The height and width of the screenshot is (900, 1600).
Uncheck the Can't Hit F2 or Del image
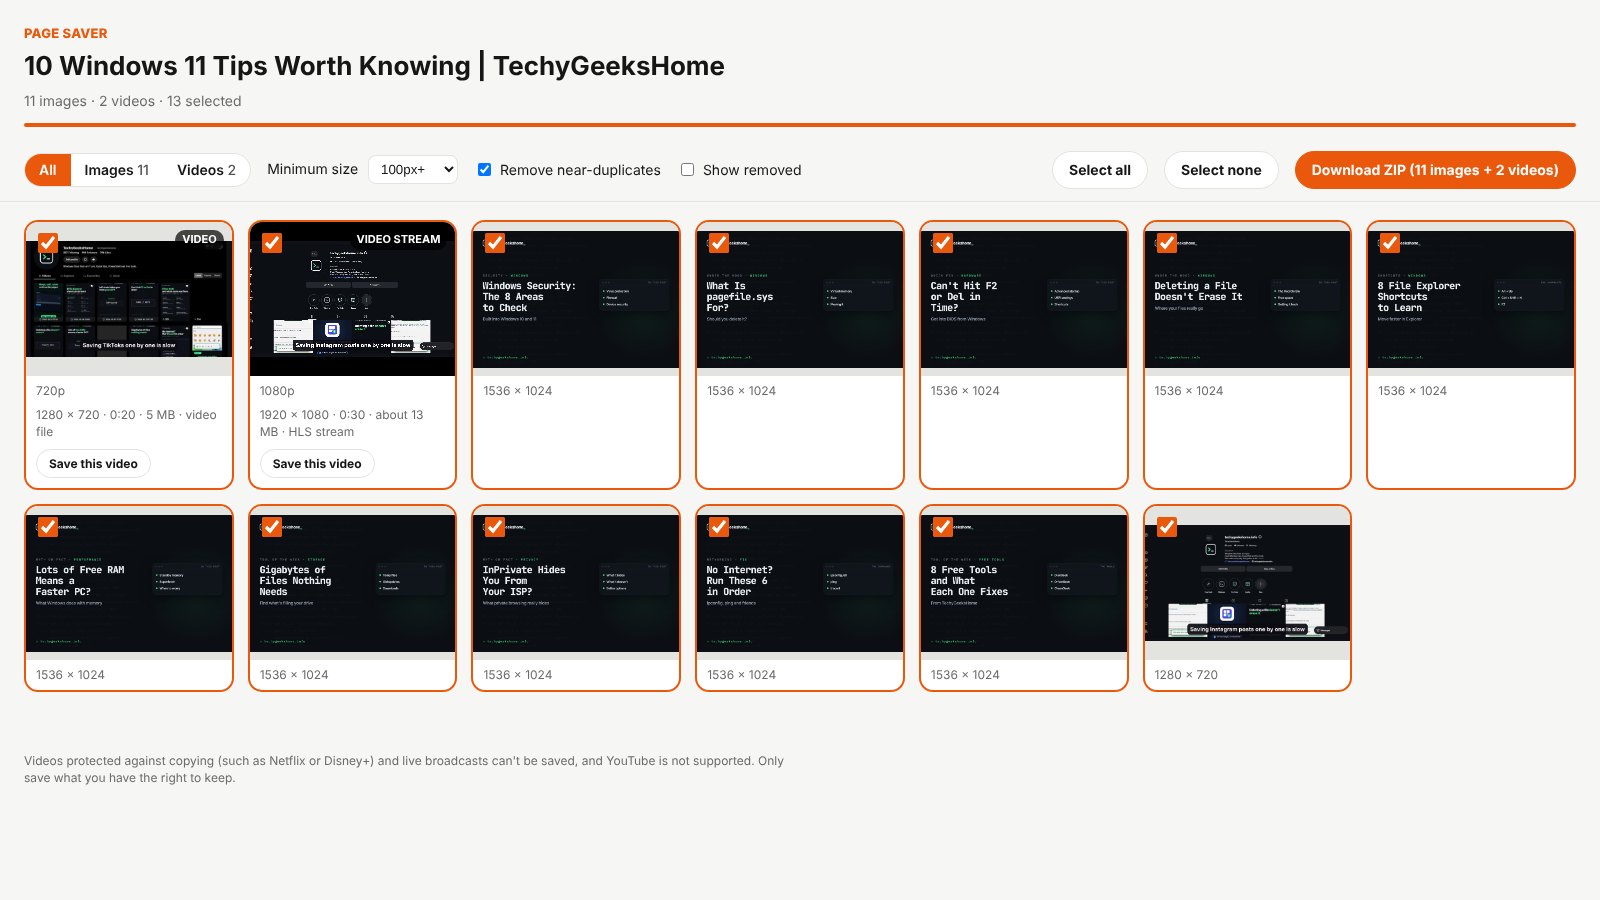(x=943, y=243)
